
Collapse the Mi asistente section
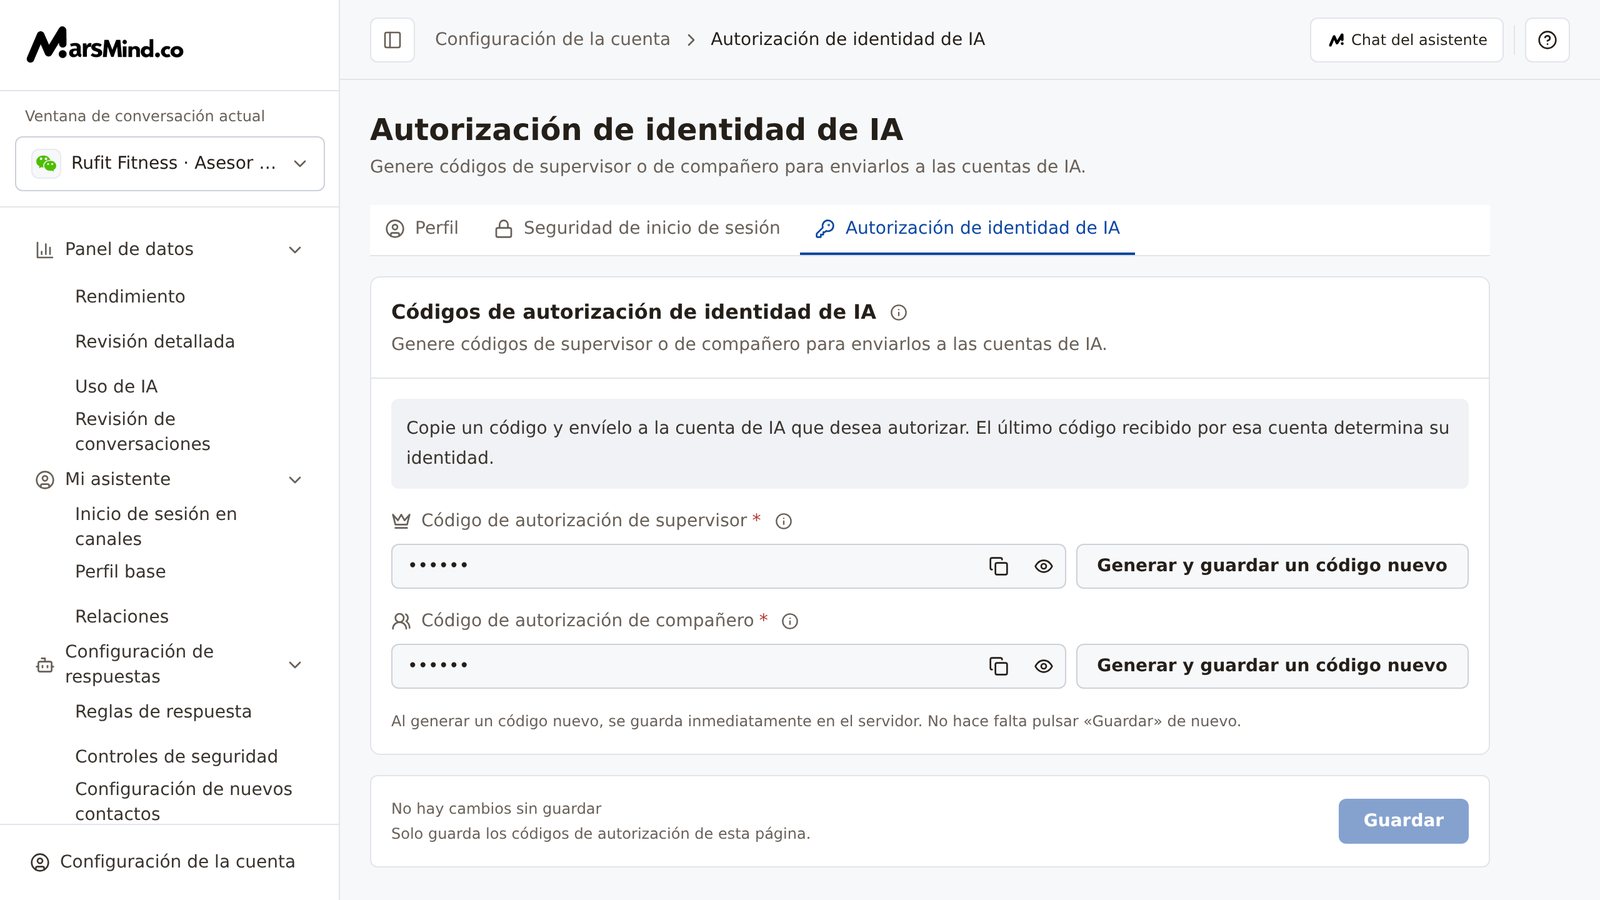coord(295,480)
